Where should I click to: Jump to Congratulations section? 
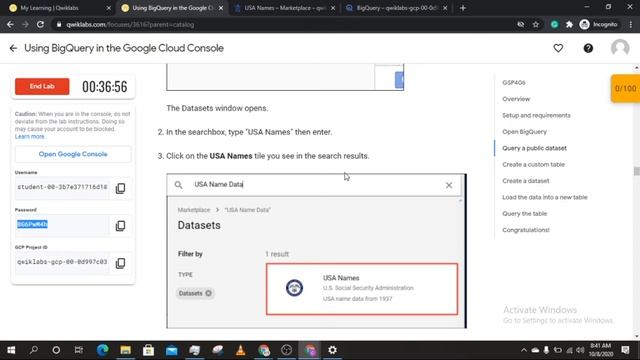coord(526,229)
